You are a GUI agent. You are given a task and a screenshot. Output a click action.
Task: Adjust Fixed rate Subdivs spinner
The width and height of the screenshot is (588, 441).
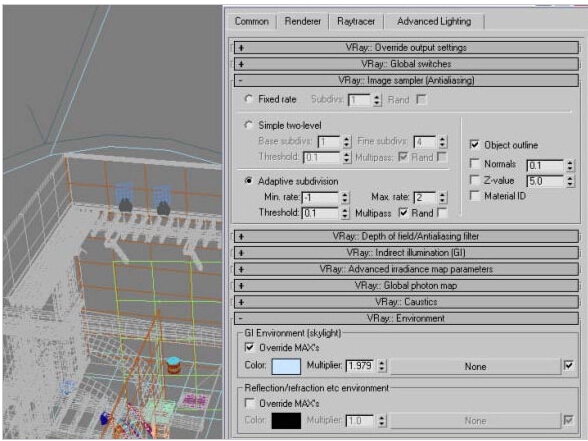pyautogui.click(x=377, y=100)
